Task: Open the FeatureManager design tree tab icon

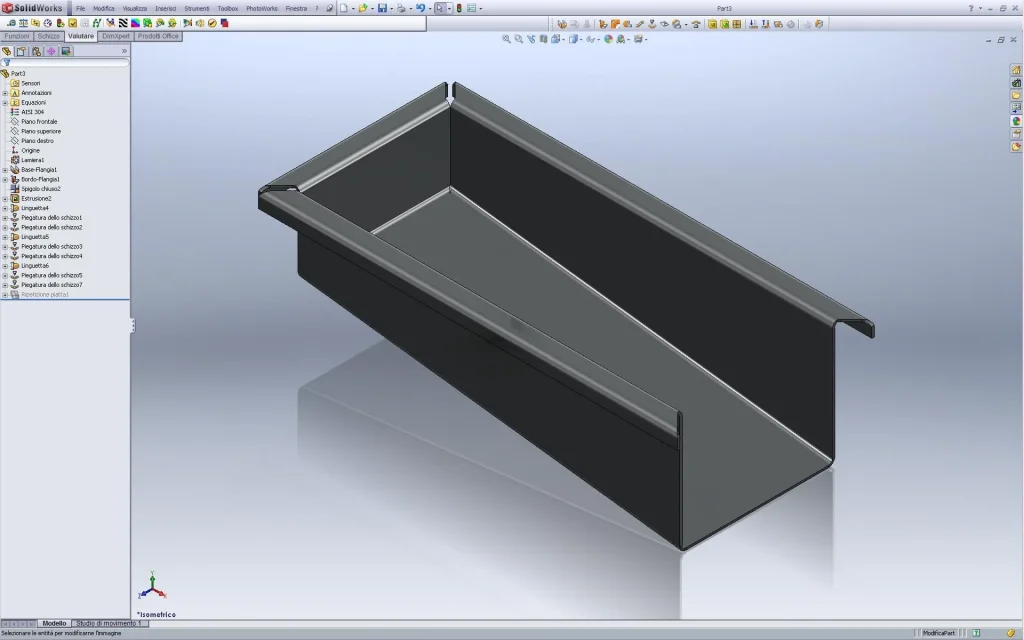Action: pos(7,52)
